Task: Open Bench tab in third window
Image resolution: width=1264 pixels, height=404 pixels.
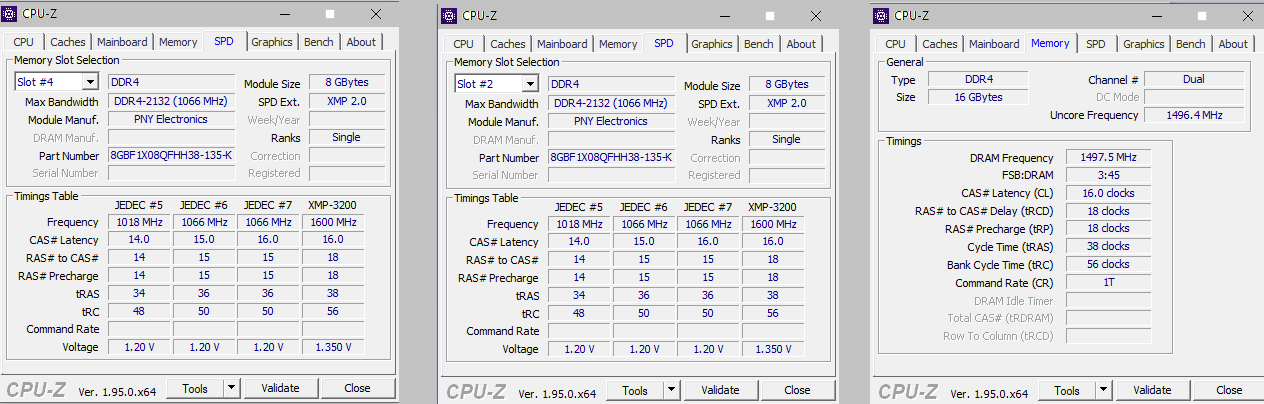Action: [x=1191, y=44]
